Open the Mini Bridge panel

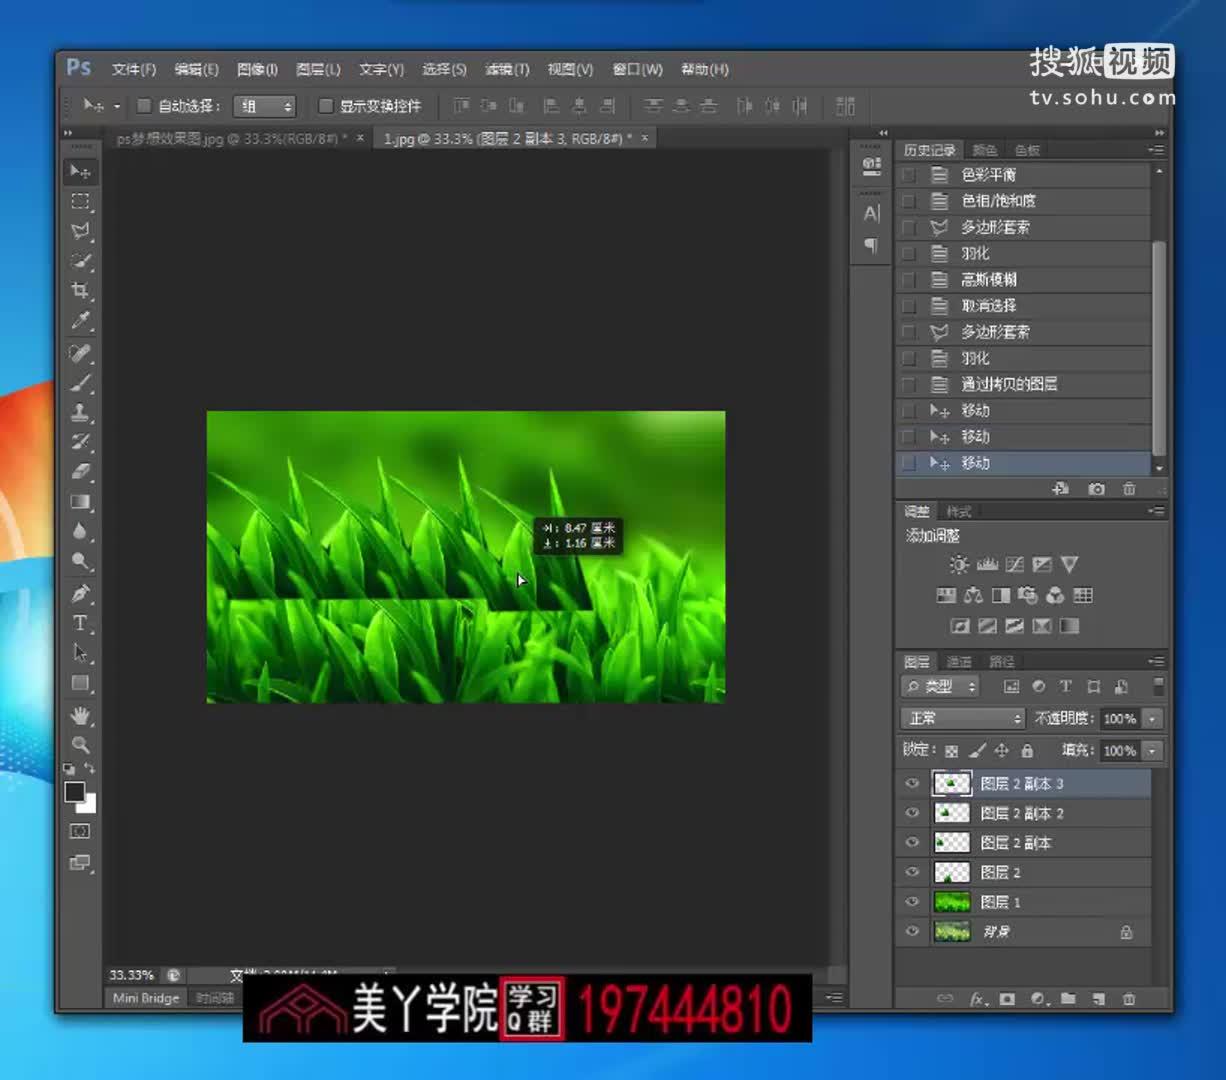pyautogui.click(x=145, y=997)
